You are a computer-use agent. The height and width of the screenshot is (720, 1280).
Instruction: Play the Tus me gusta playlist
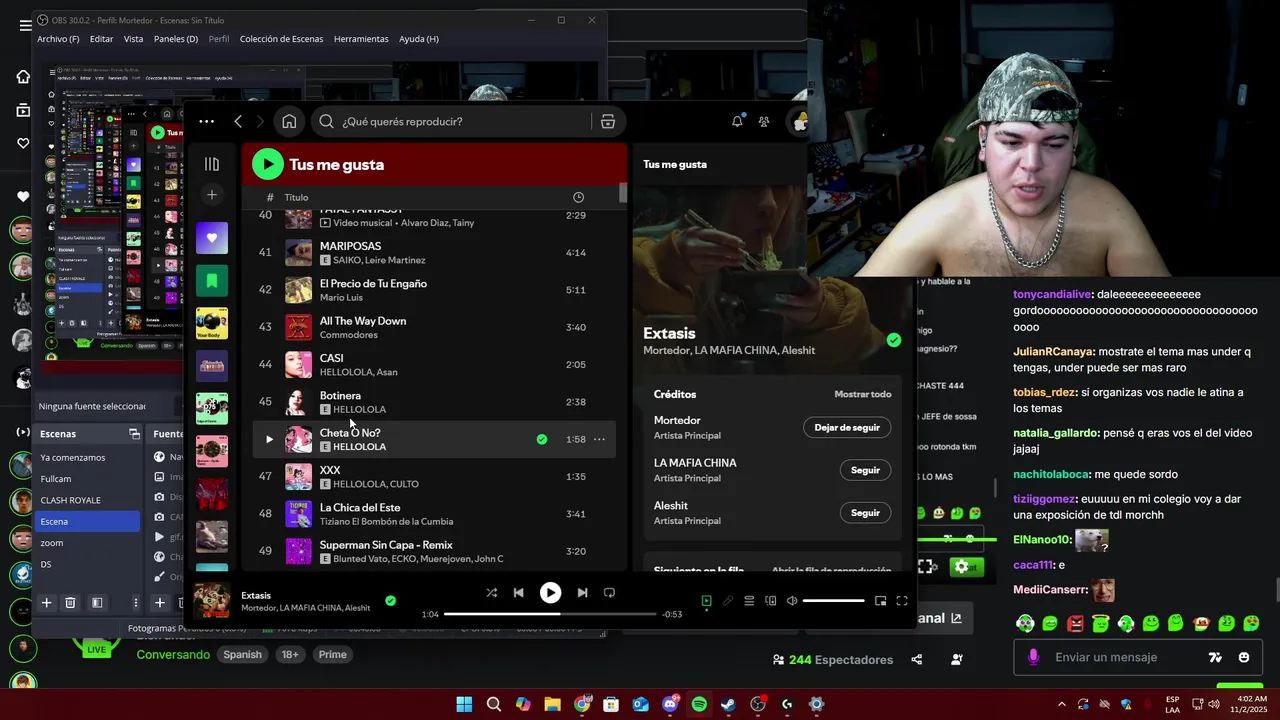(267, 164)
